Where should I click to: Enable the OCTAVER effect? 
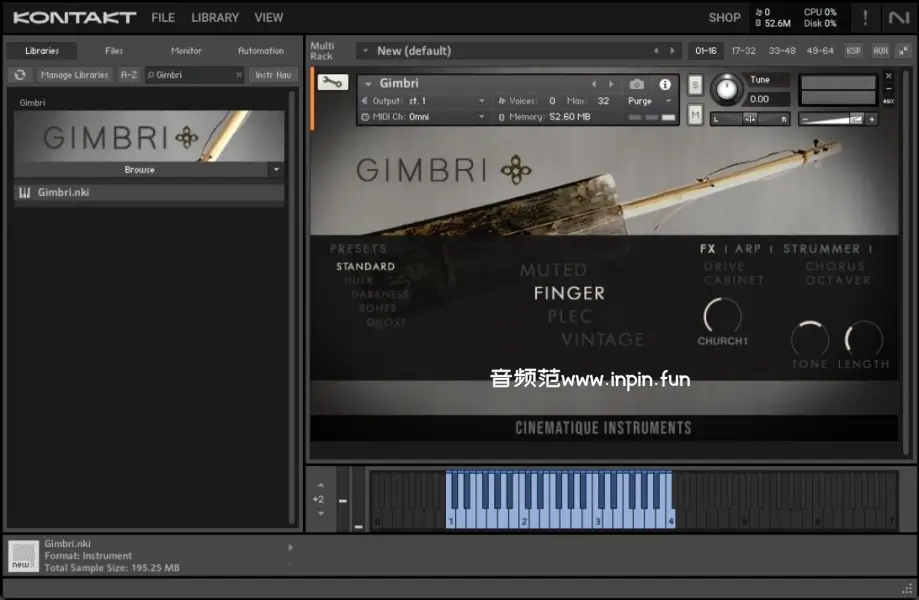pos(838,280)
